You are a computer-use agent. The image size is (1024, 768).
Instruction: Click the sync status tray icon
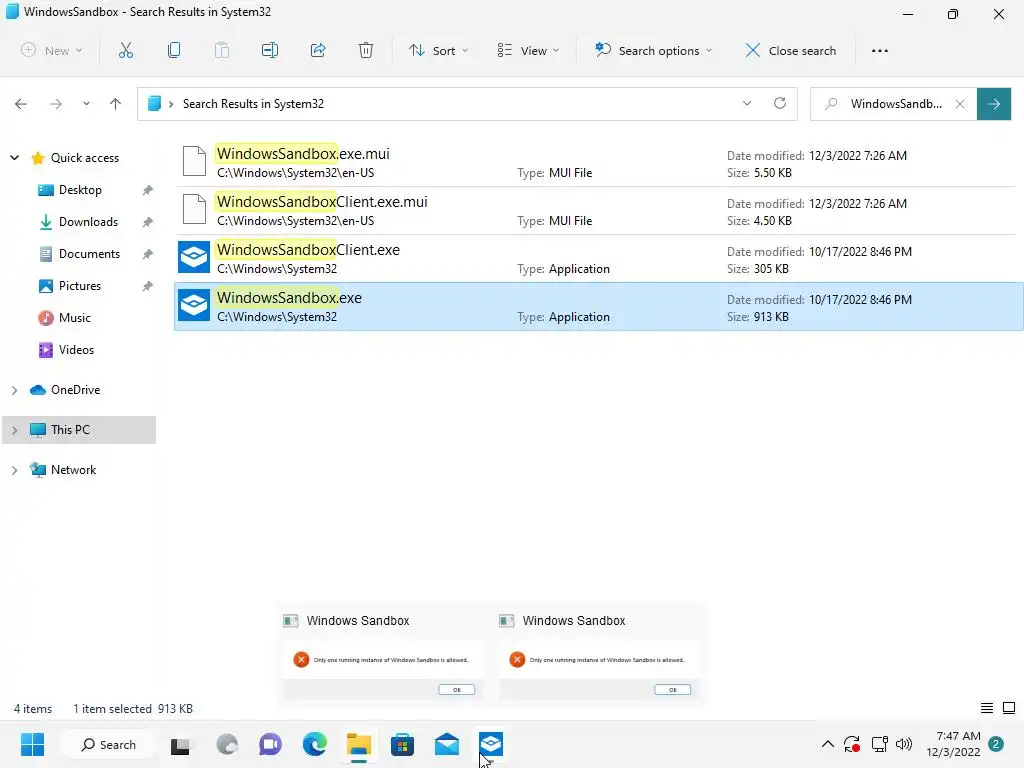(852, 744)
